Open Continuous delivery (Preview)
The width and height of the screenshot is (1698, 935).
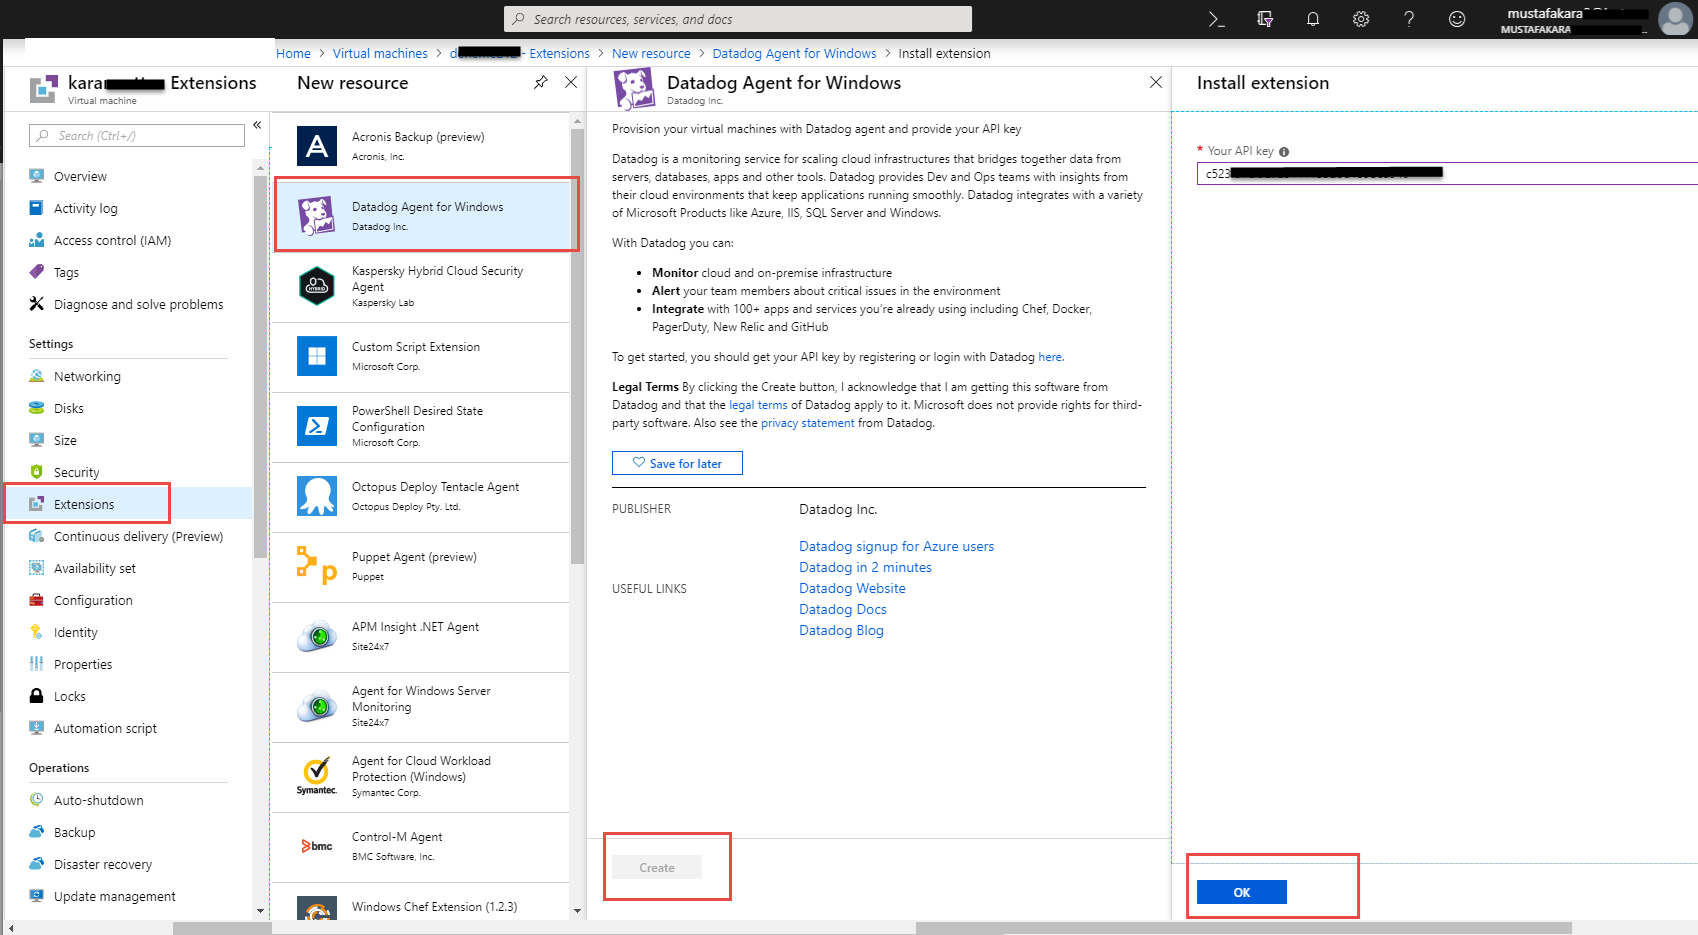pyautogui.click(x=138, y=536)
